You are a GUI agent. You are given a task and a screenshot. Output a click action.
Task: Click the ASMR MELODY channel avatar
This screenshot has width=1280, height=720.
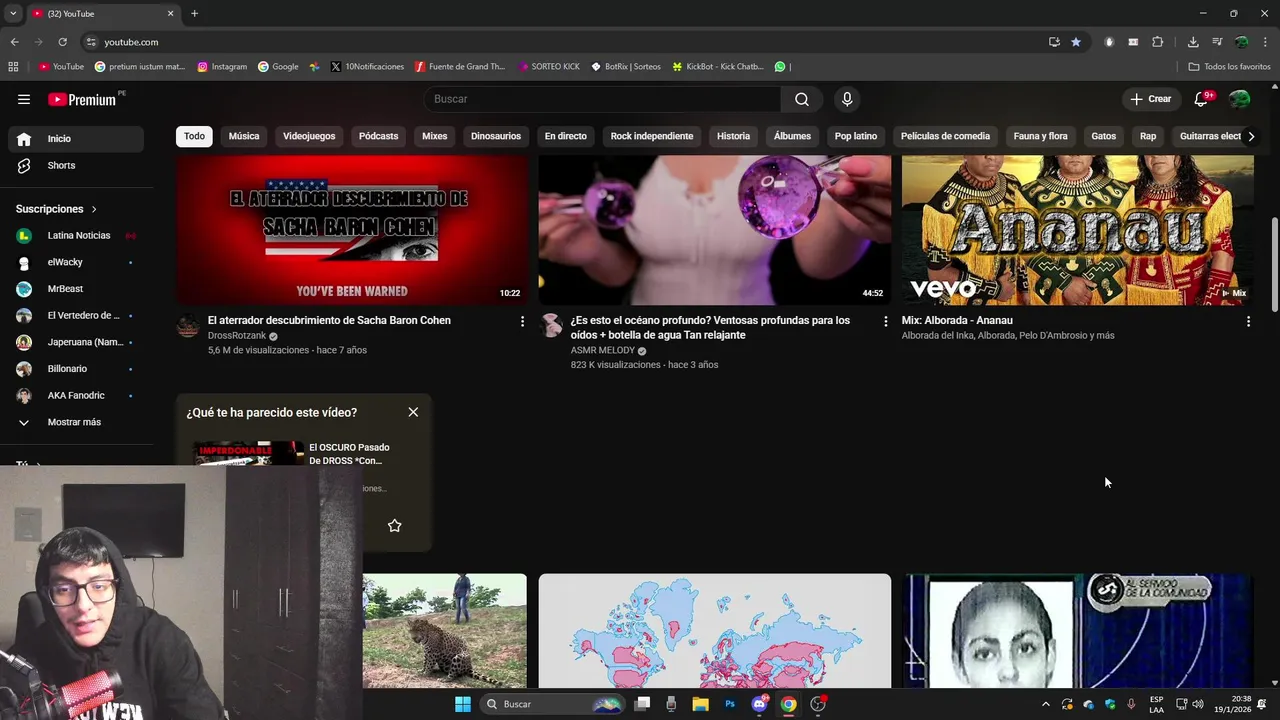551,326
